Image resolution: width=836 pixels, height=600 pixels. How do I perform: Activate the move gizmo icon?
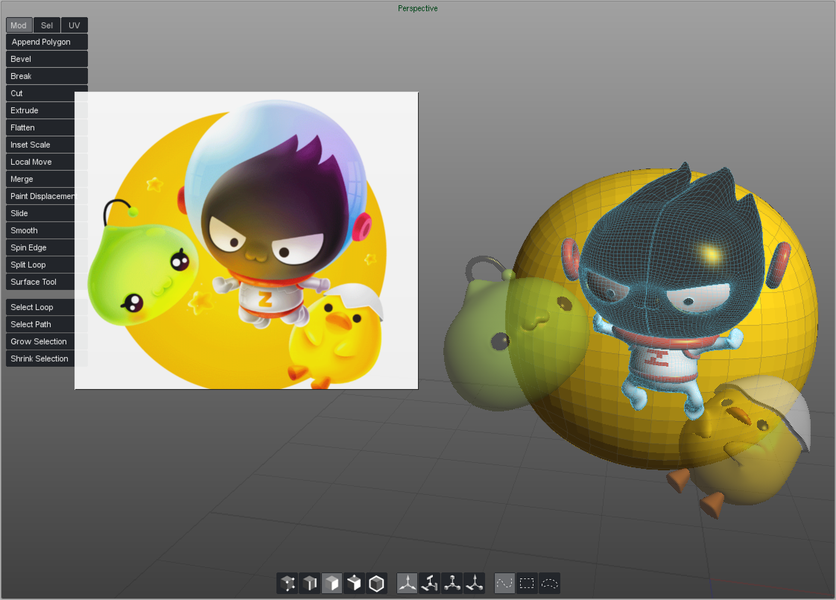pyautogui.click(x=407, y=583)
